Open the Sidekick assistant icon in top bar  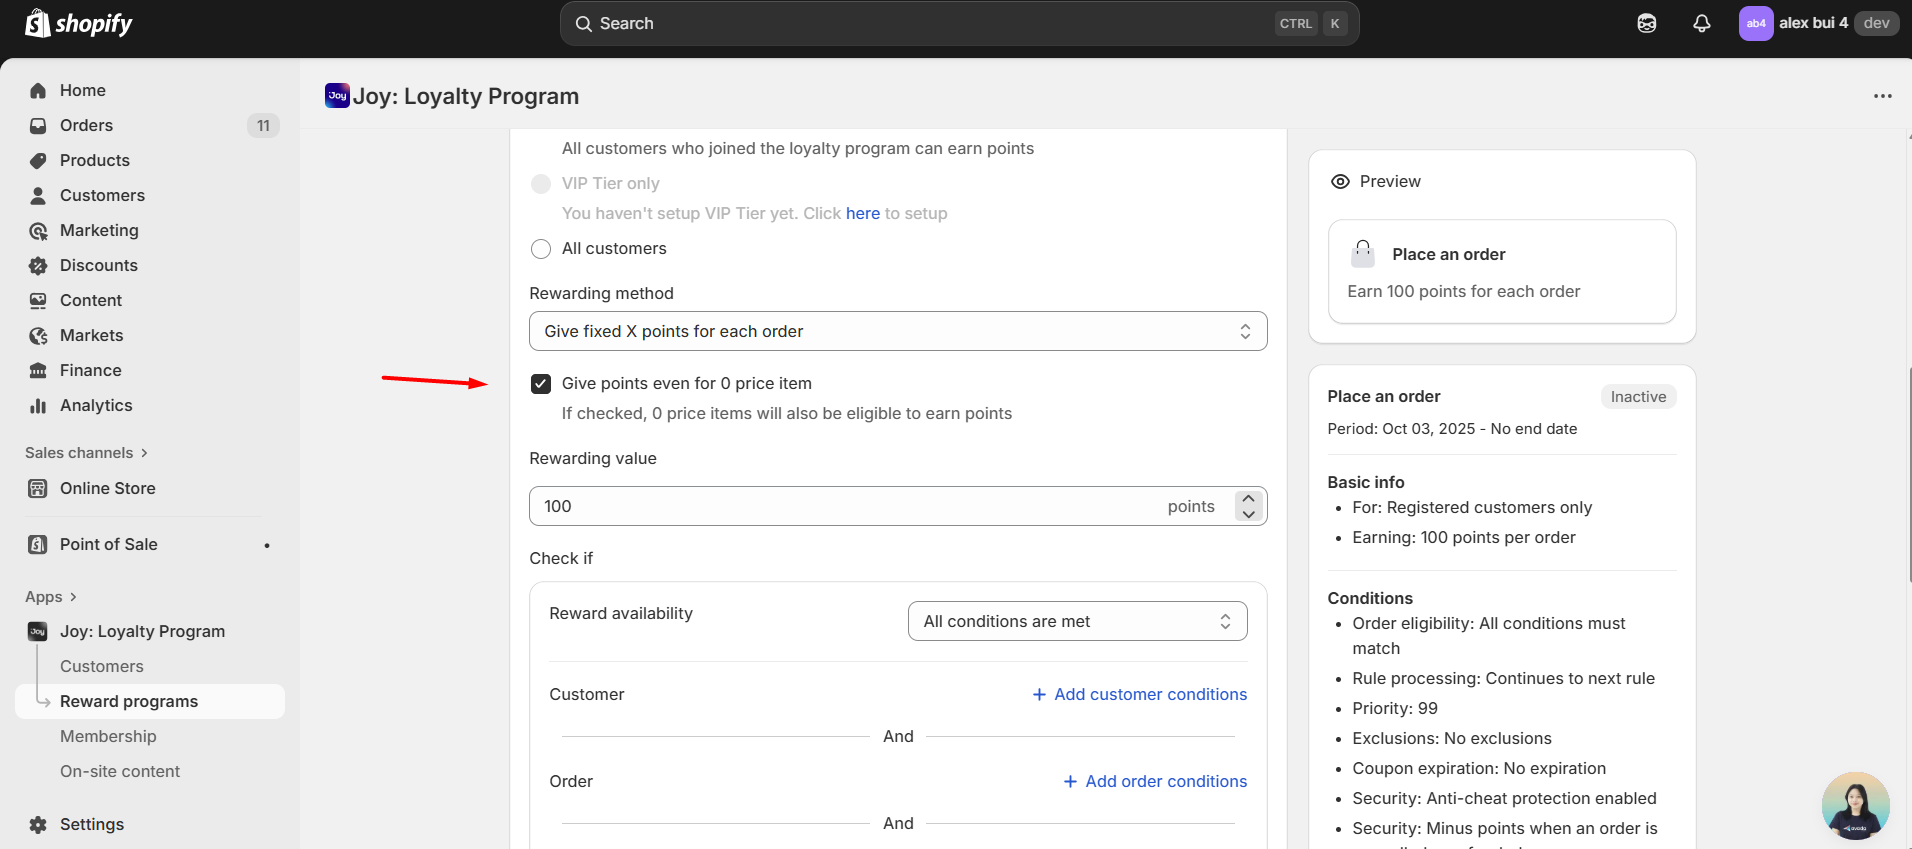pos(1646,23)
